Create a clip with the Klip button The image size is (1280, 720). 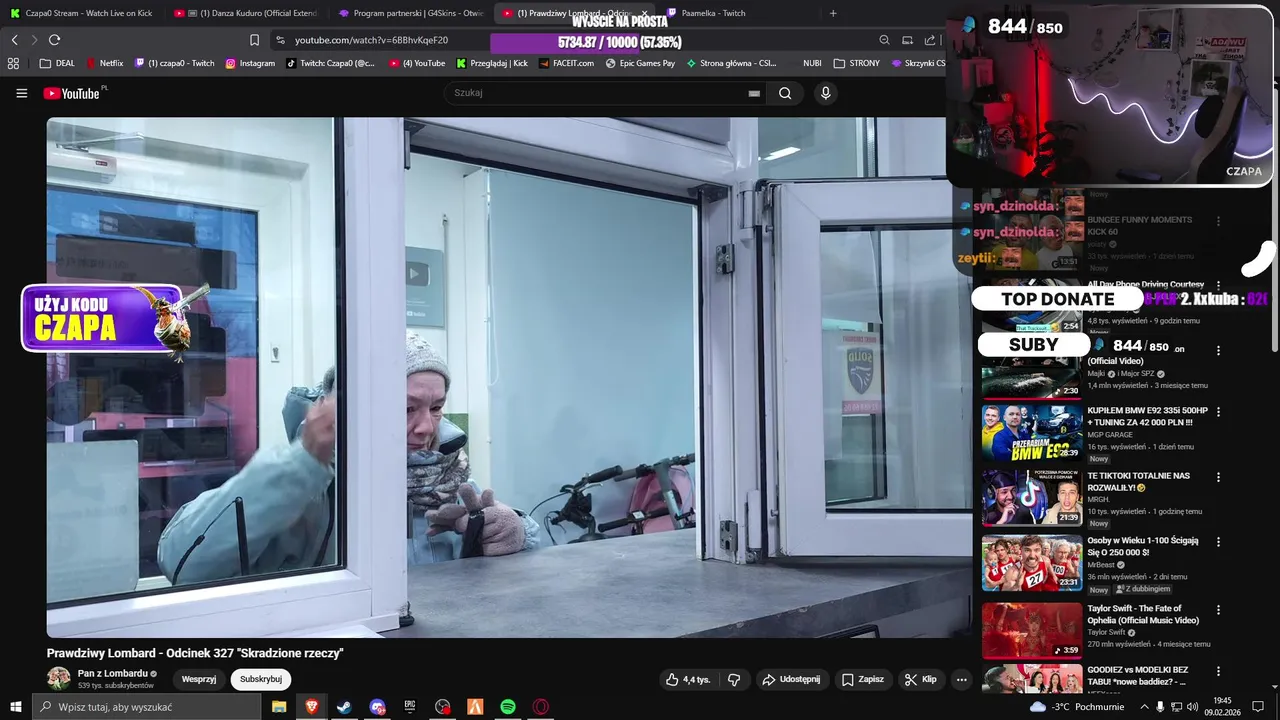click(920, 679)
